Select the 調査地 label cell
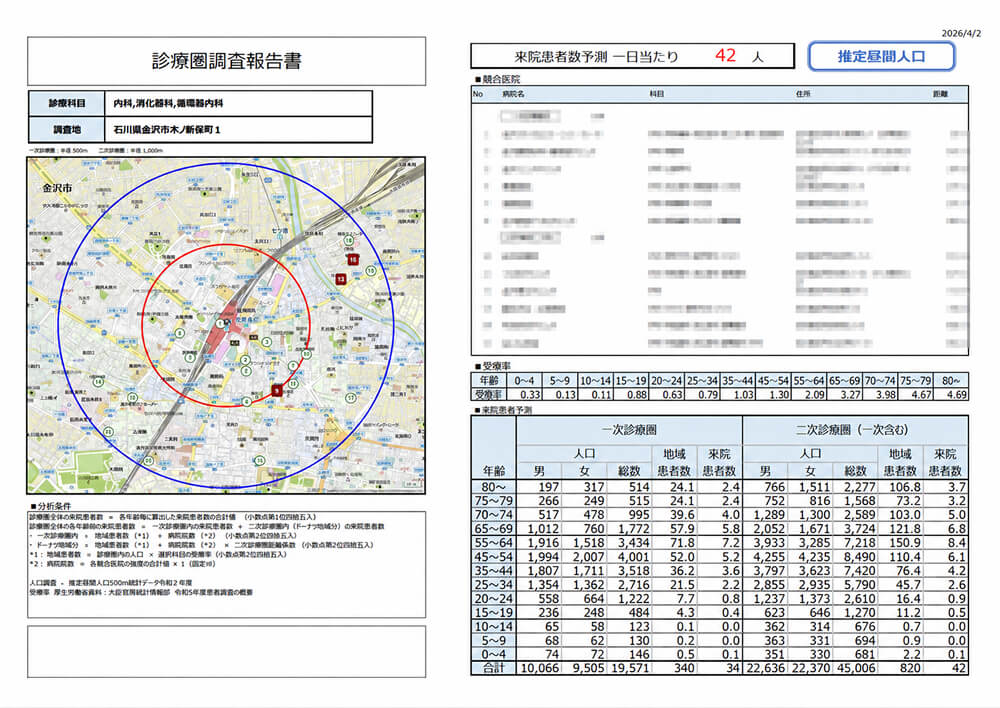Screen dimensions: 1000x708 (x=67, y=129)
